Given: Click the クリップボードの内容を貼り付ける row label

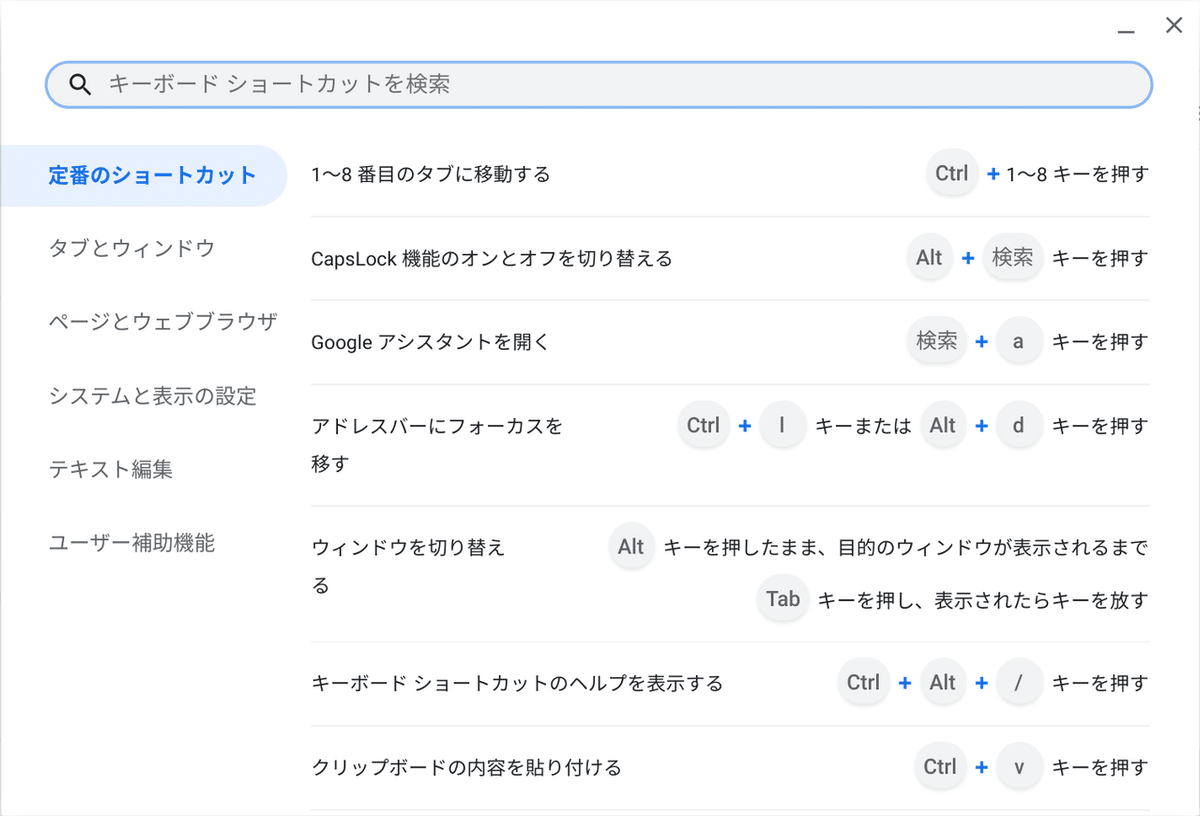Looking at the screenshot, I should pos(467,768).
